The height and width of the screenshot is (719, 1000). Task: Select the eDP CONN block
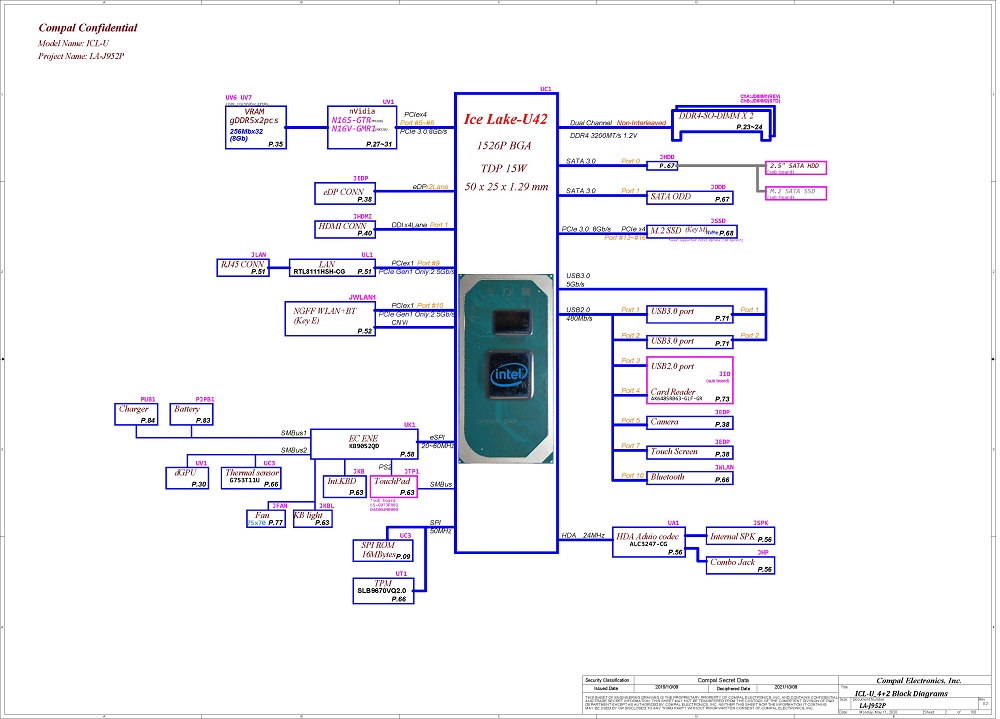tap(345, 193)
